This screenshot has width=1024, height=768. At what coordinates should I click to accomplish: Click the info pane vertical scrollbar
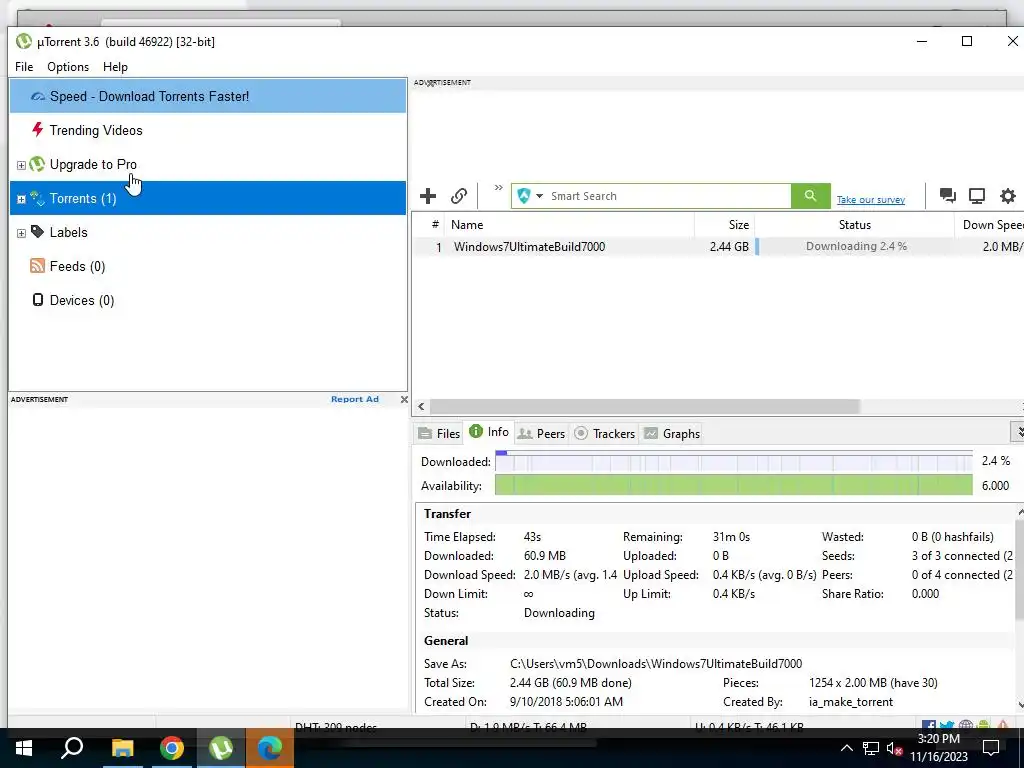click(1019, 569)
